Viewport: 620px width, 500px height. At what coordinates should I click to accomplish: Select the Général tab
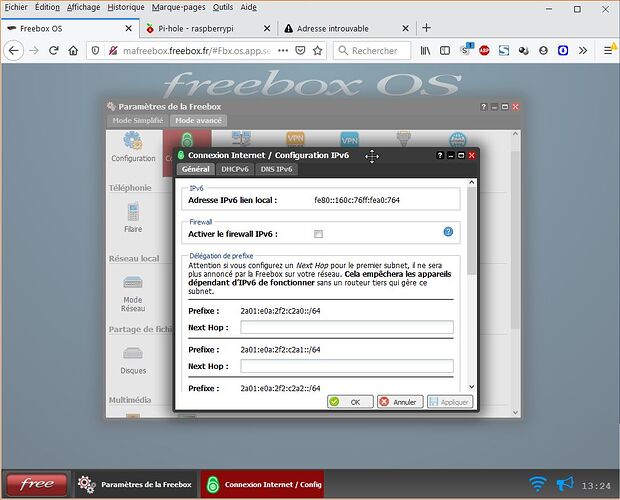(196, 169)
